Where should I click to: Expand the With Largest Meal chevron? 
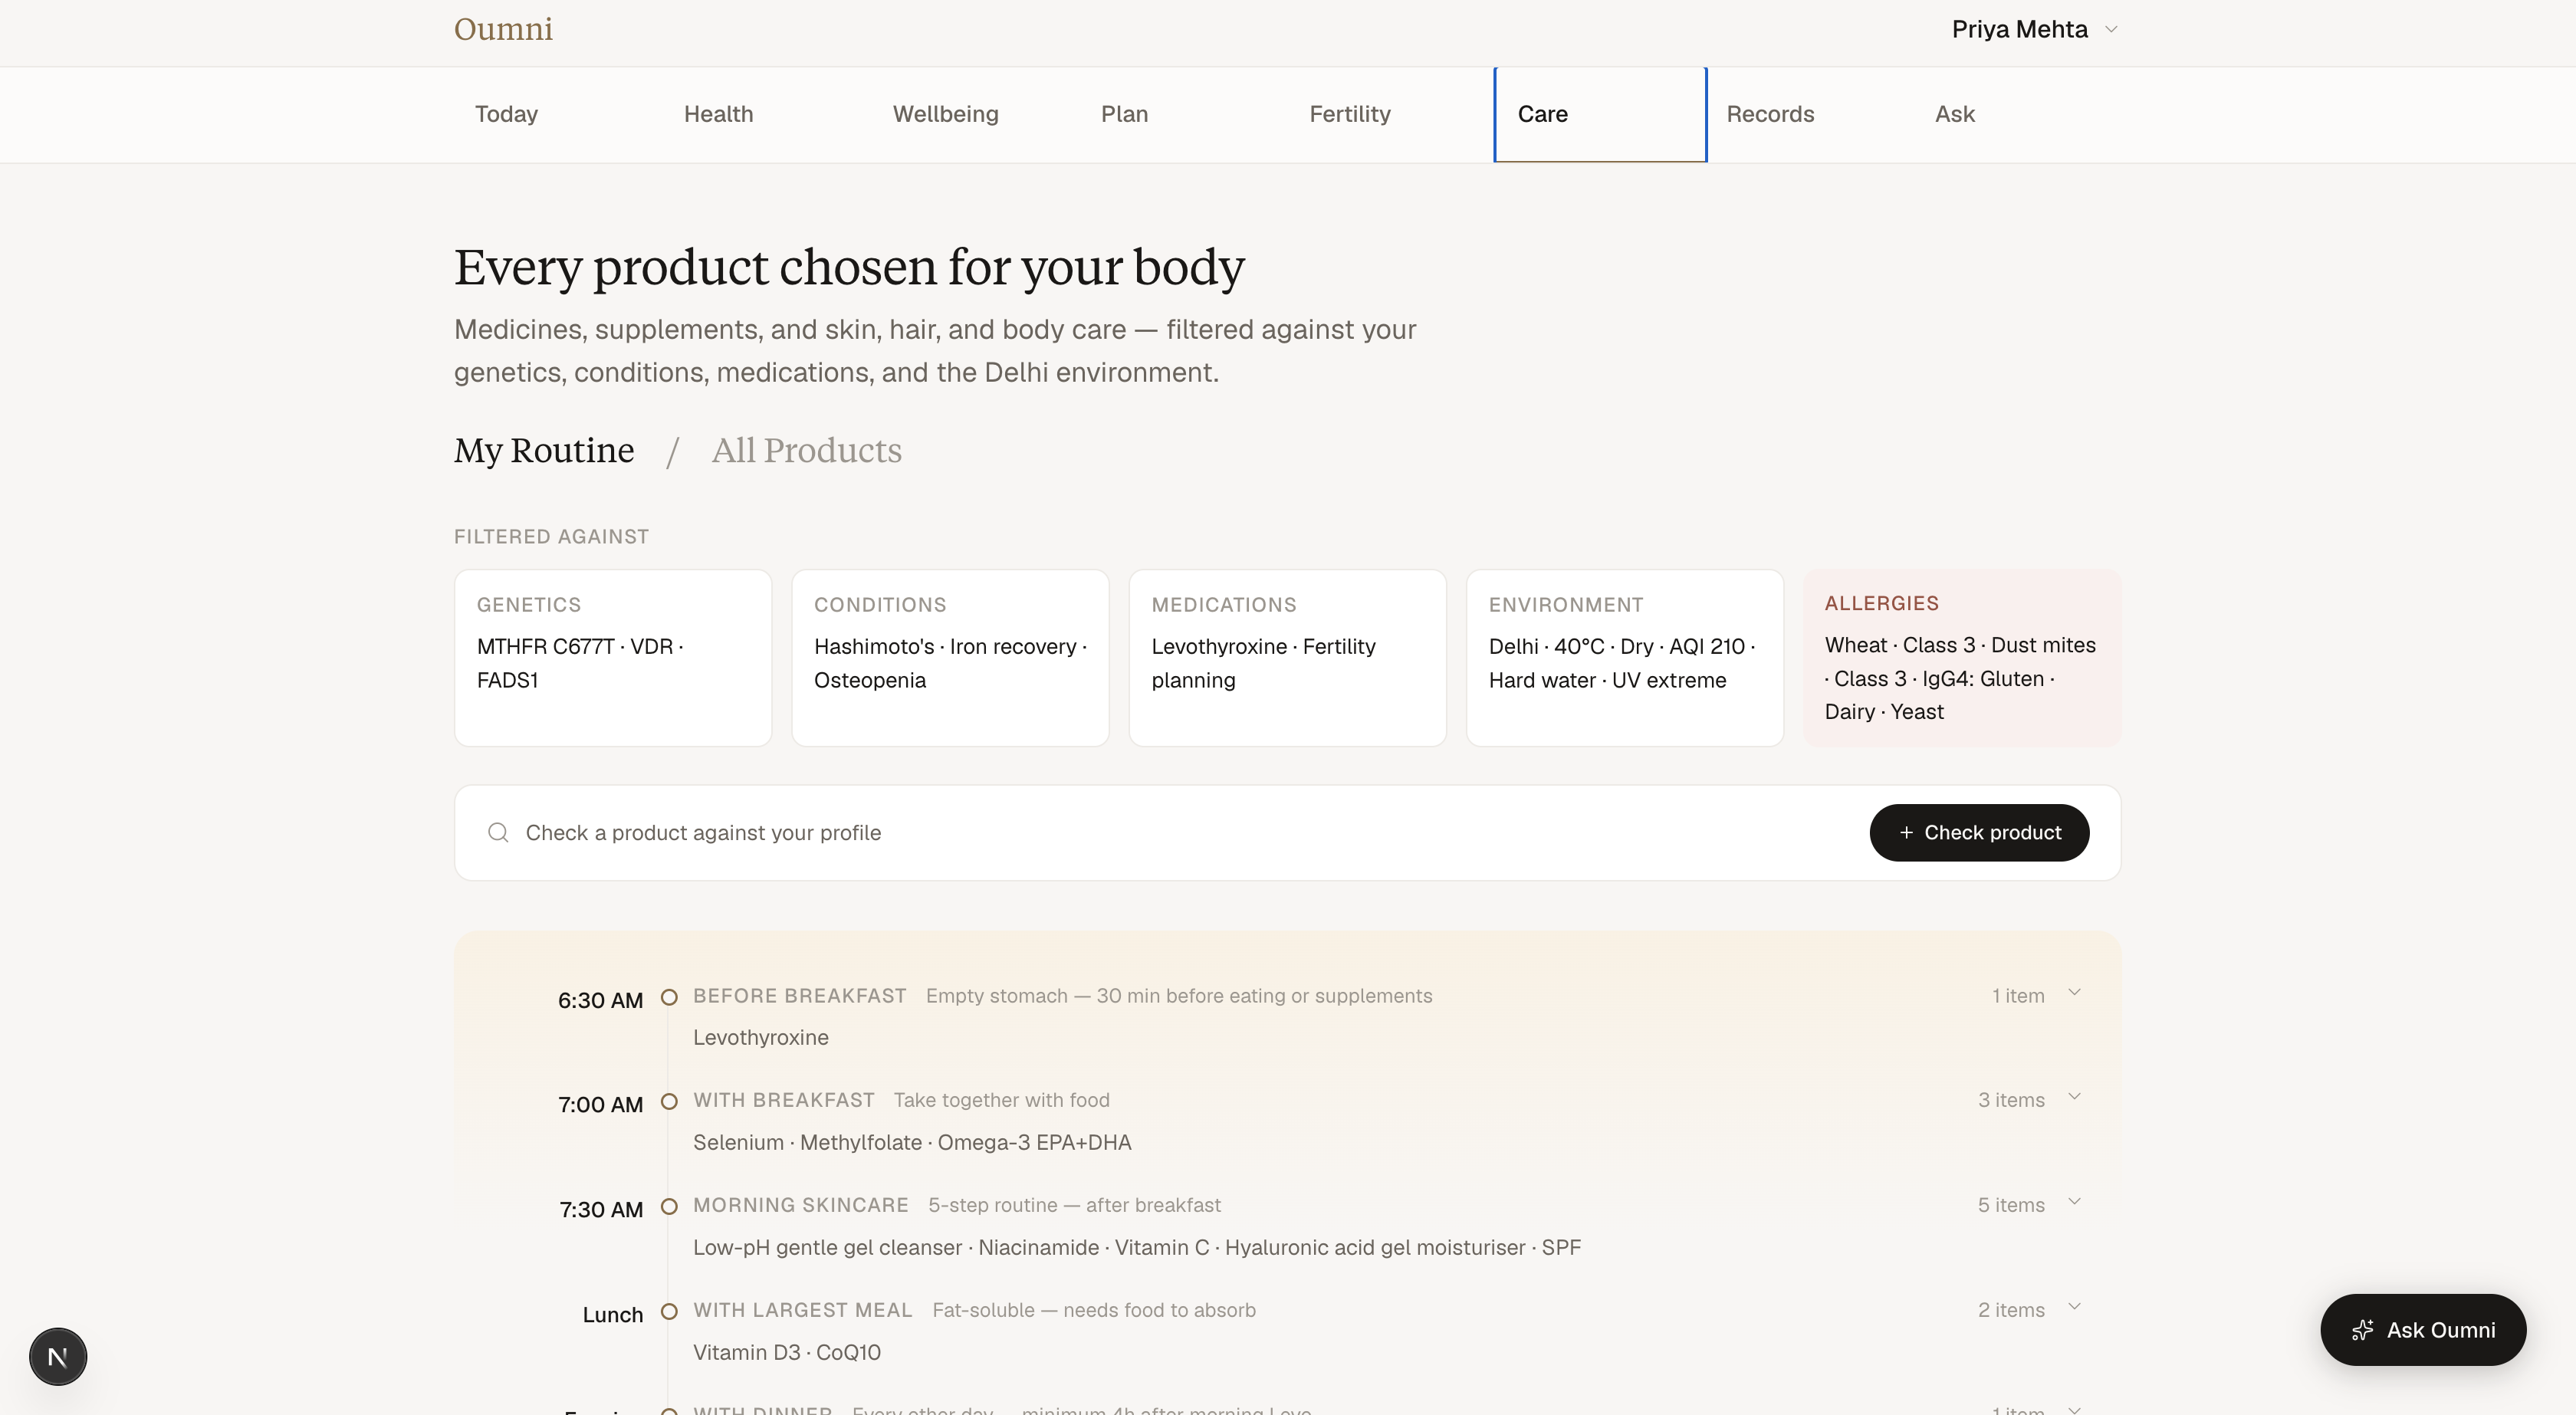click(2074, 1307)
